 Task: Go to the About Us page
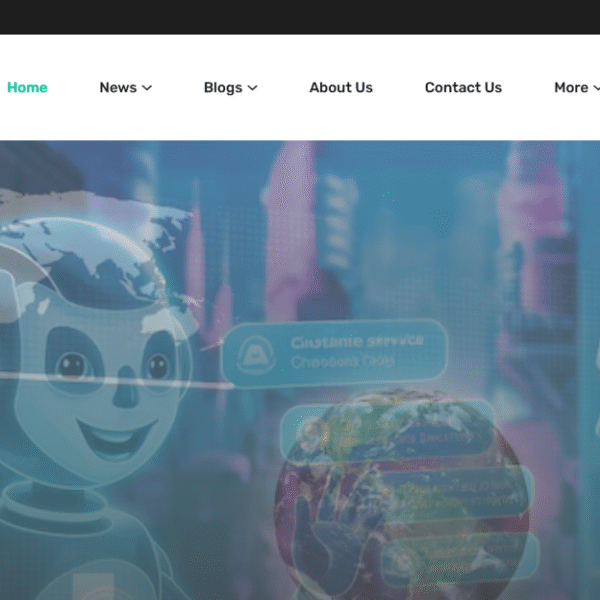tap(340, 87)
